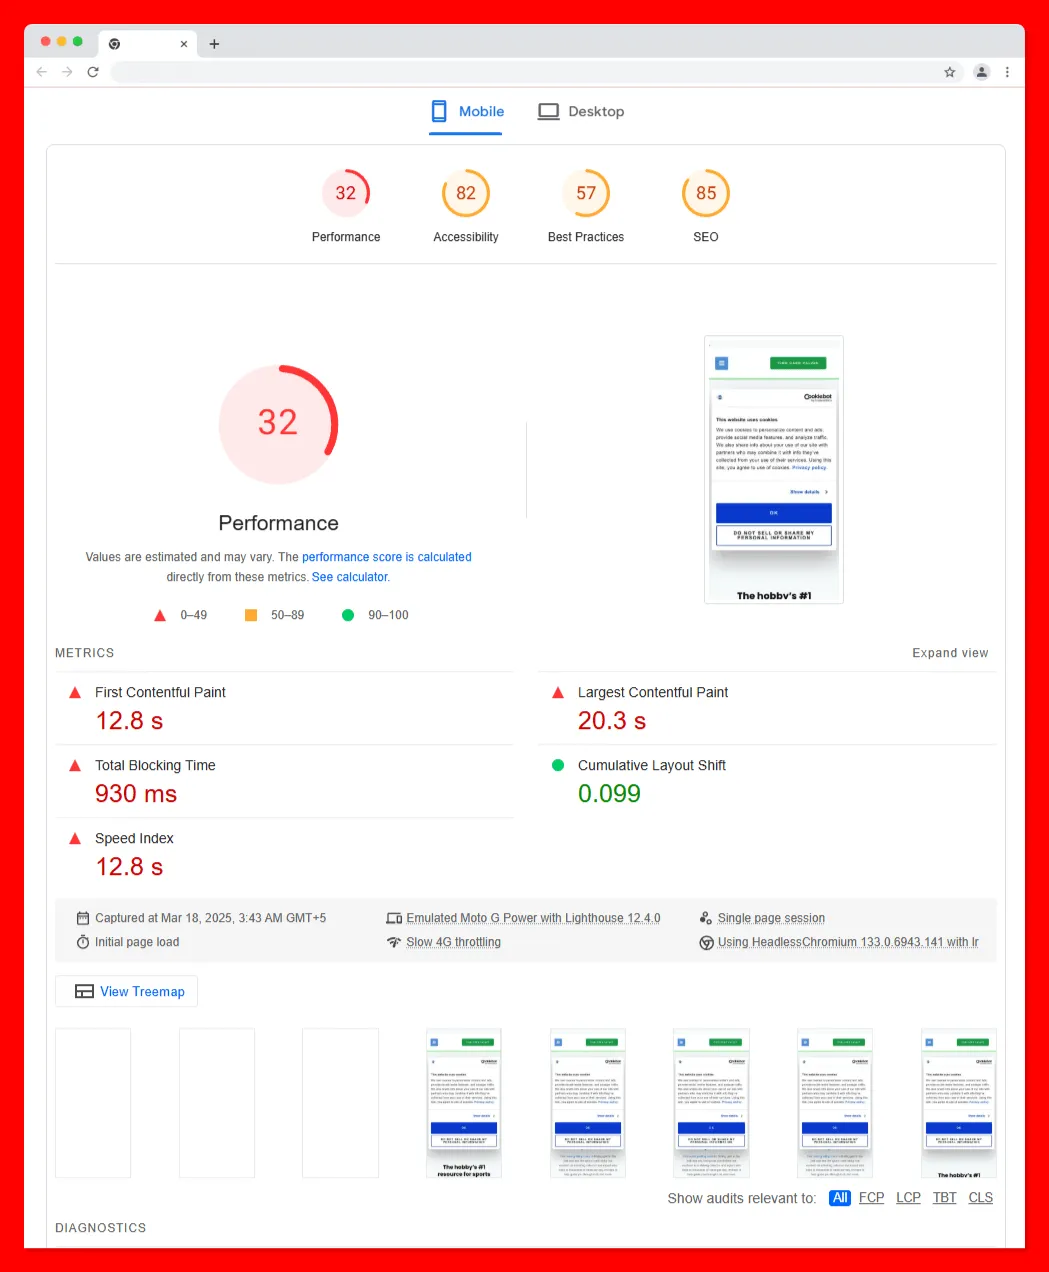
Task: Select the Speed Index metric label
Action: click(134, 838)
